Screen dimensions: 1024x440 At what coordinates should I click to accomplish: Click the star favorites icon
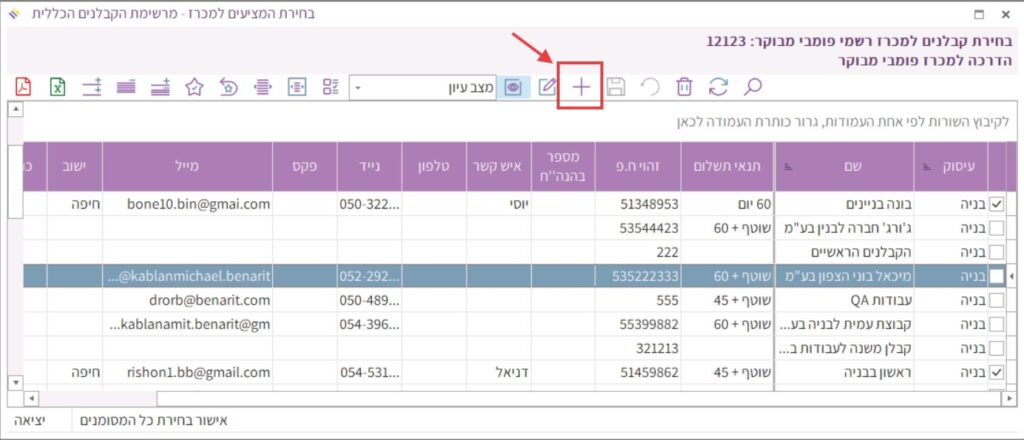pos(194,87)
